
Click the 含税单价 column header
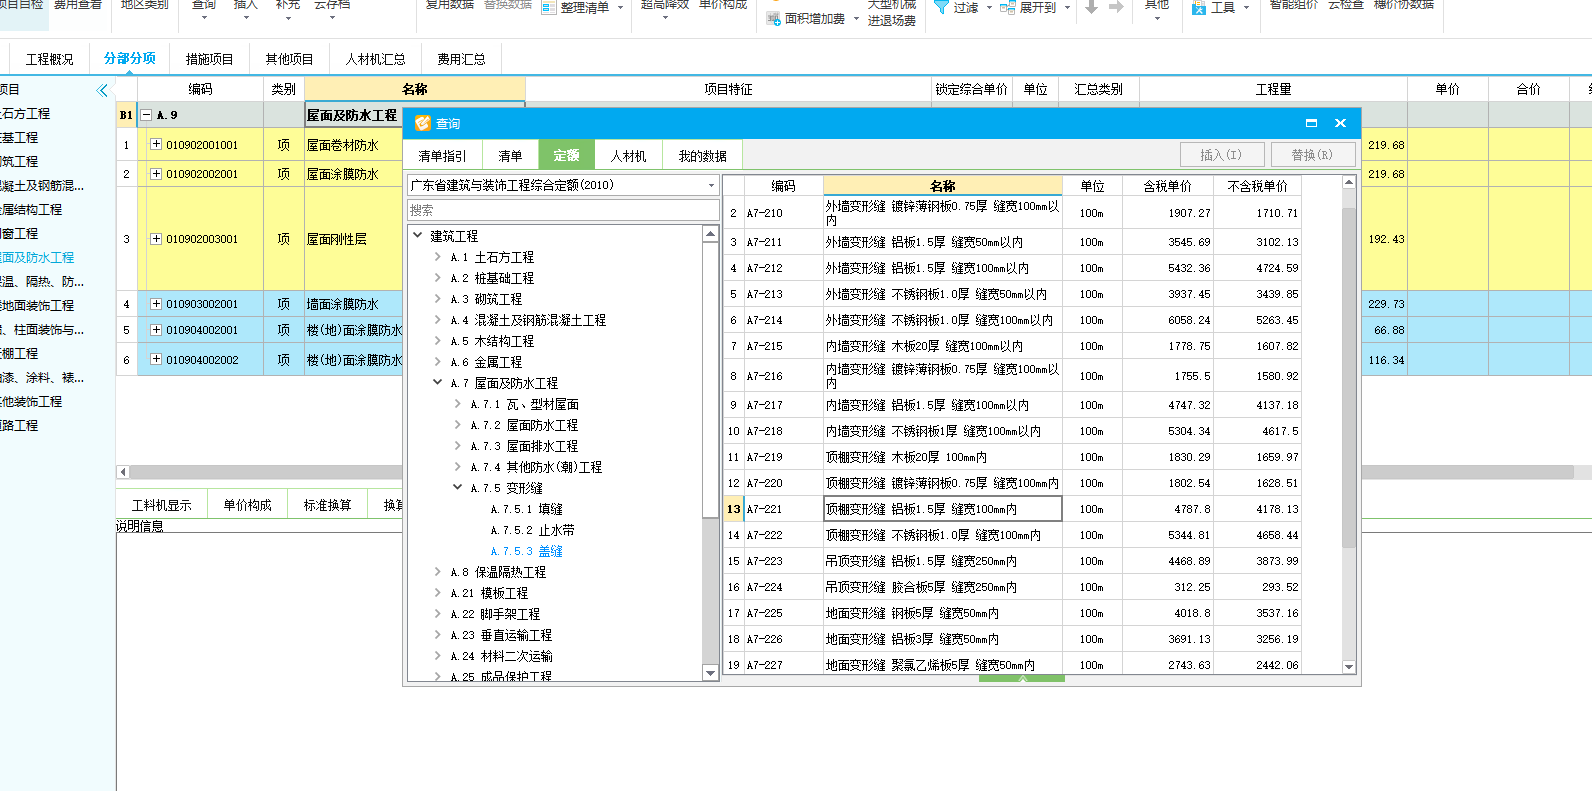click(x=1168, y=186)
